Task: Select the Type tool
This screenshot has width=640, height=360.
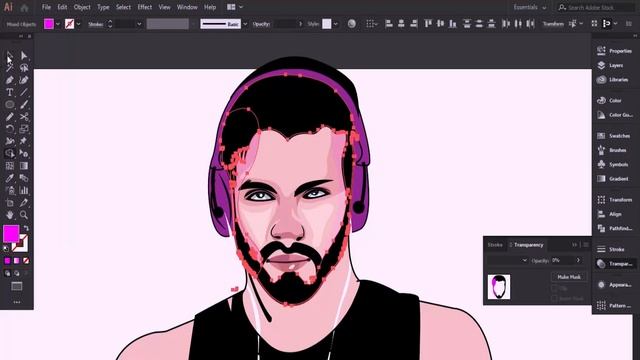Action: [x=9, y=92]
